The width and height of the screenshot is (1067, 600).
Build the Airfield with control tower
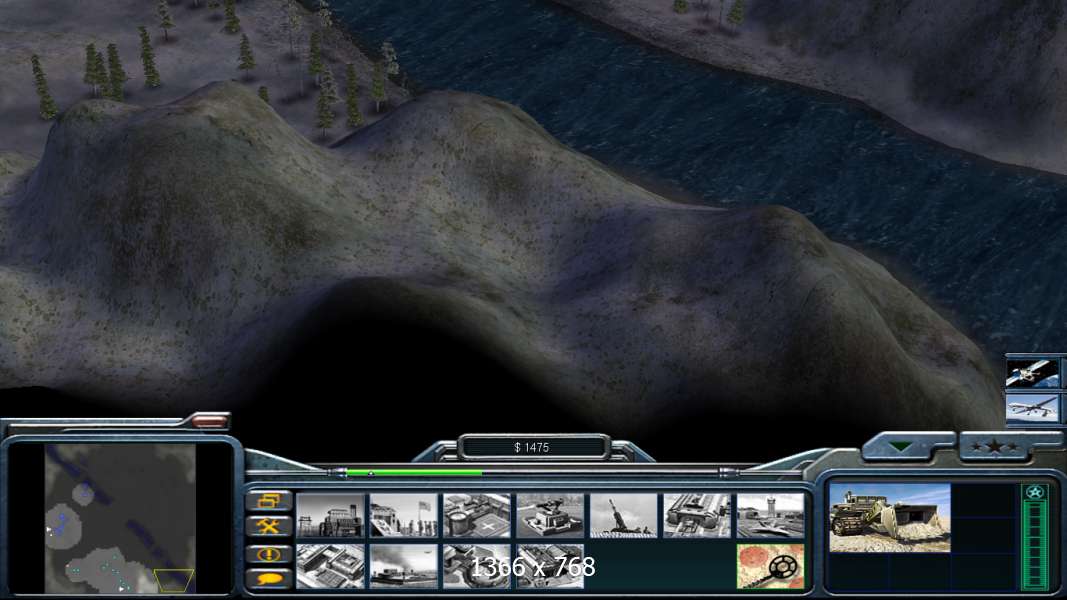[770, 516]
